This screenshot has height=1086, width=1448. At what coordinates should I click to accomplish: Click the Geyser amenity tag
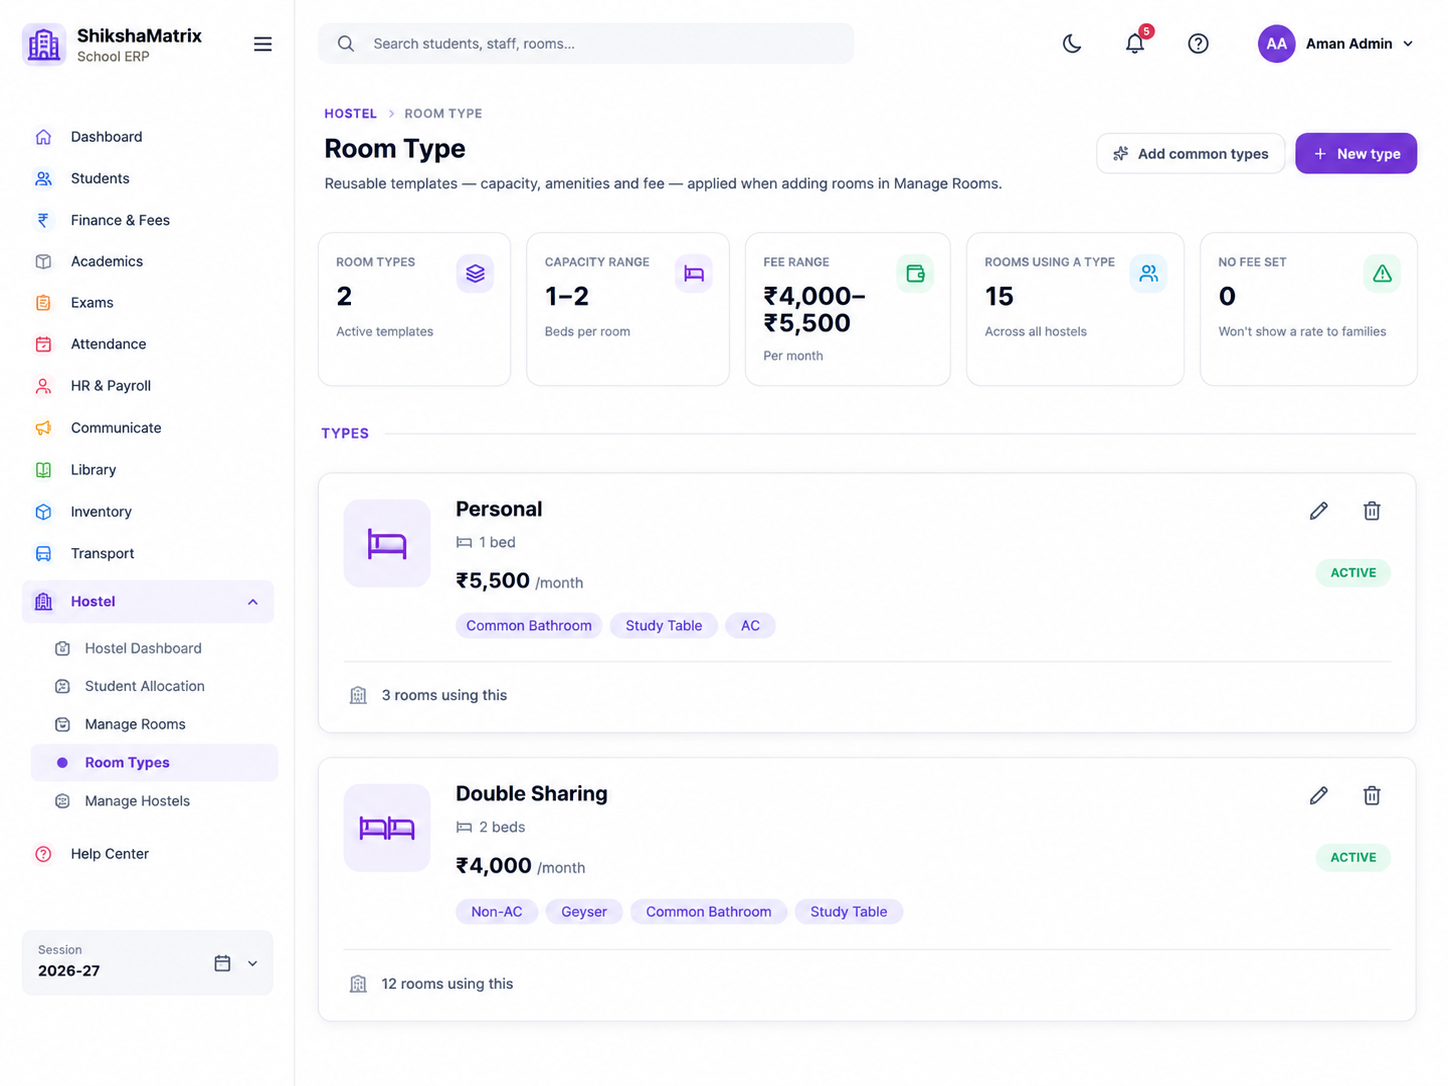coord(584,912)
